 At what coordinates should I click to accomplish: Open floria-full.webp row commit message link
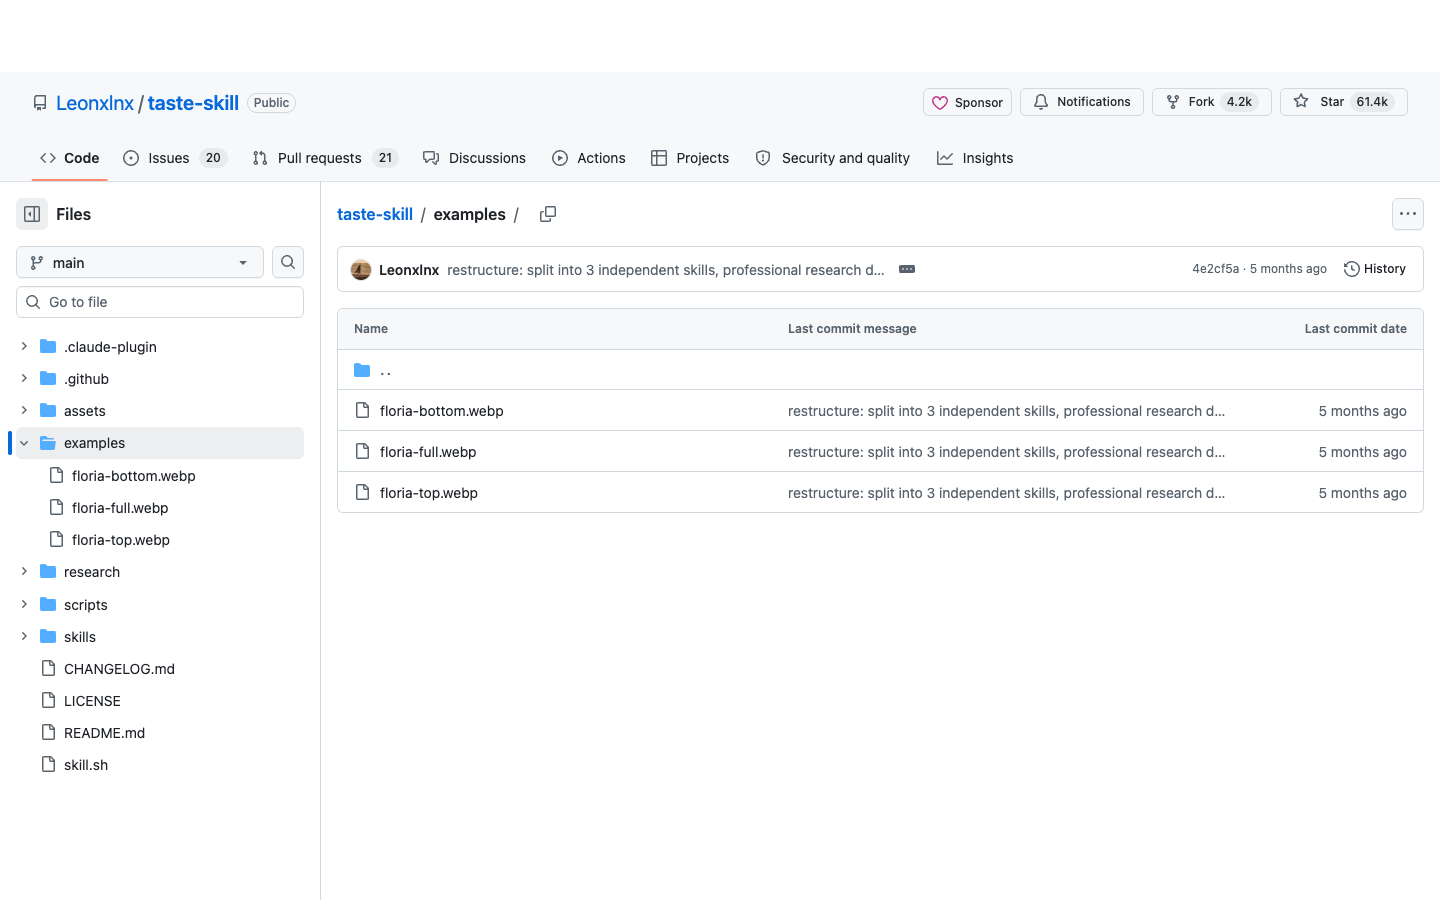[1006, 452]
